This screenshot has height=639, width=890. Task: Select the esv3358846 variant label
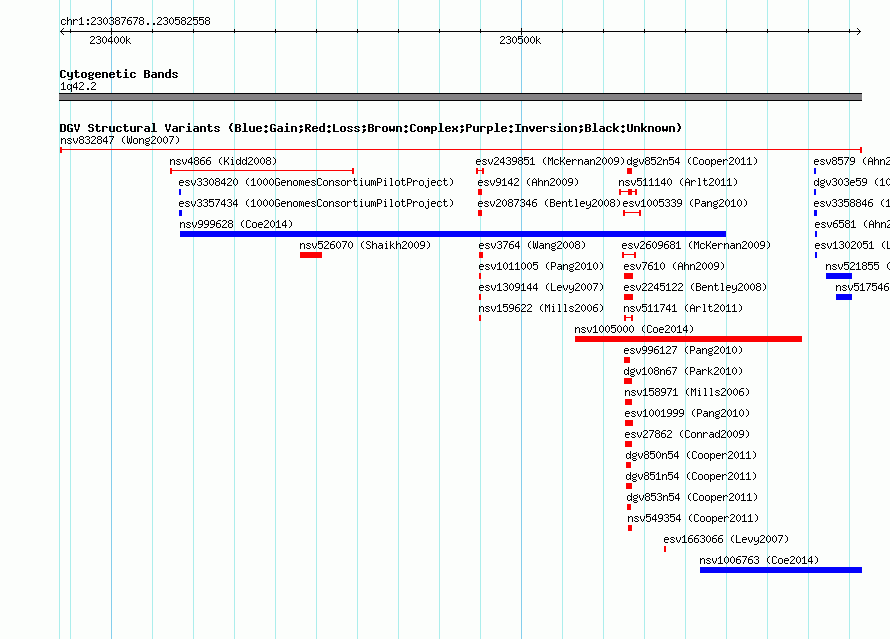coord(851,203)
